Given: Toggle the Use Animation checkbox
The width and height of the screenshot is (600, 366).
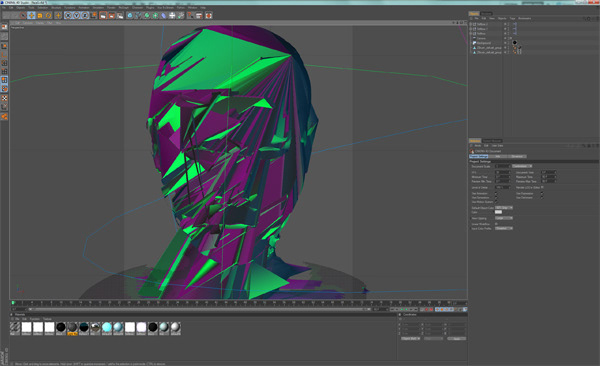Looking at the screenshot, I should coord(496,193).
